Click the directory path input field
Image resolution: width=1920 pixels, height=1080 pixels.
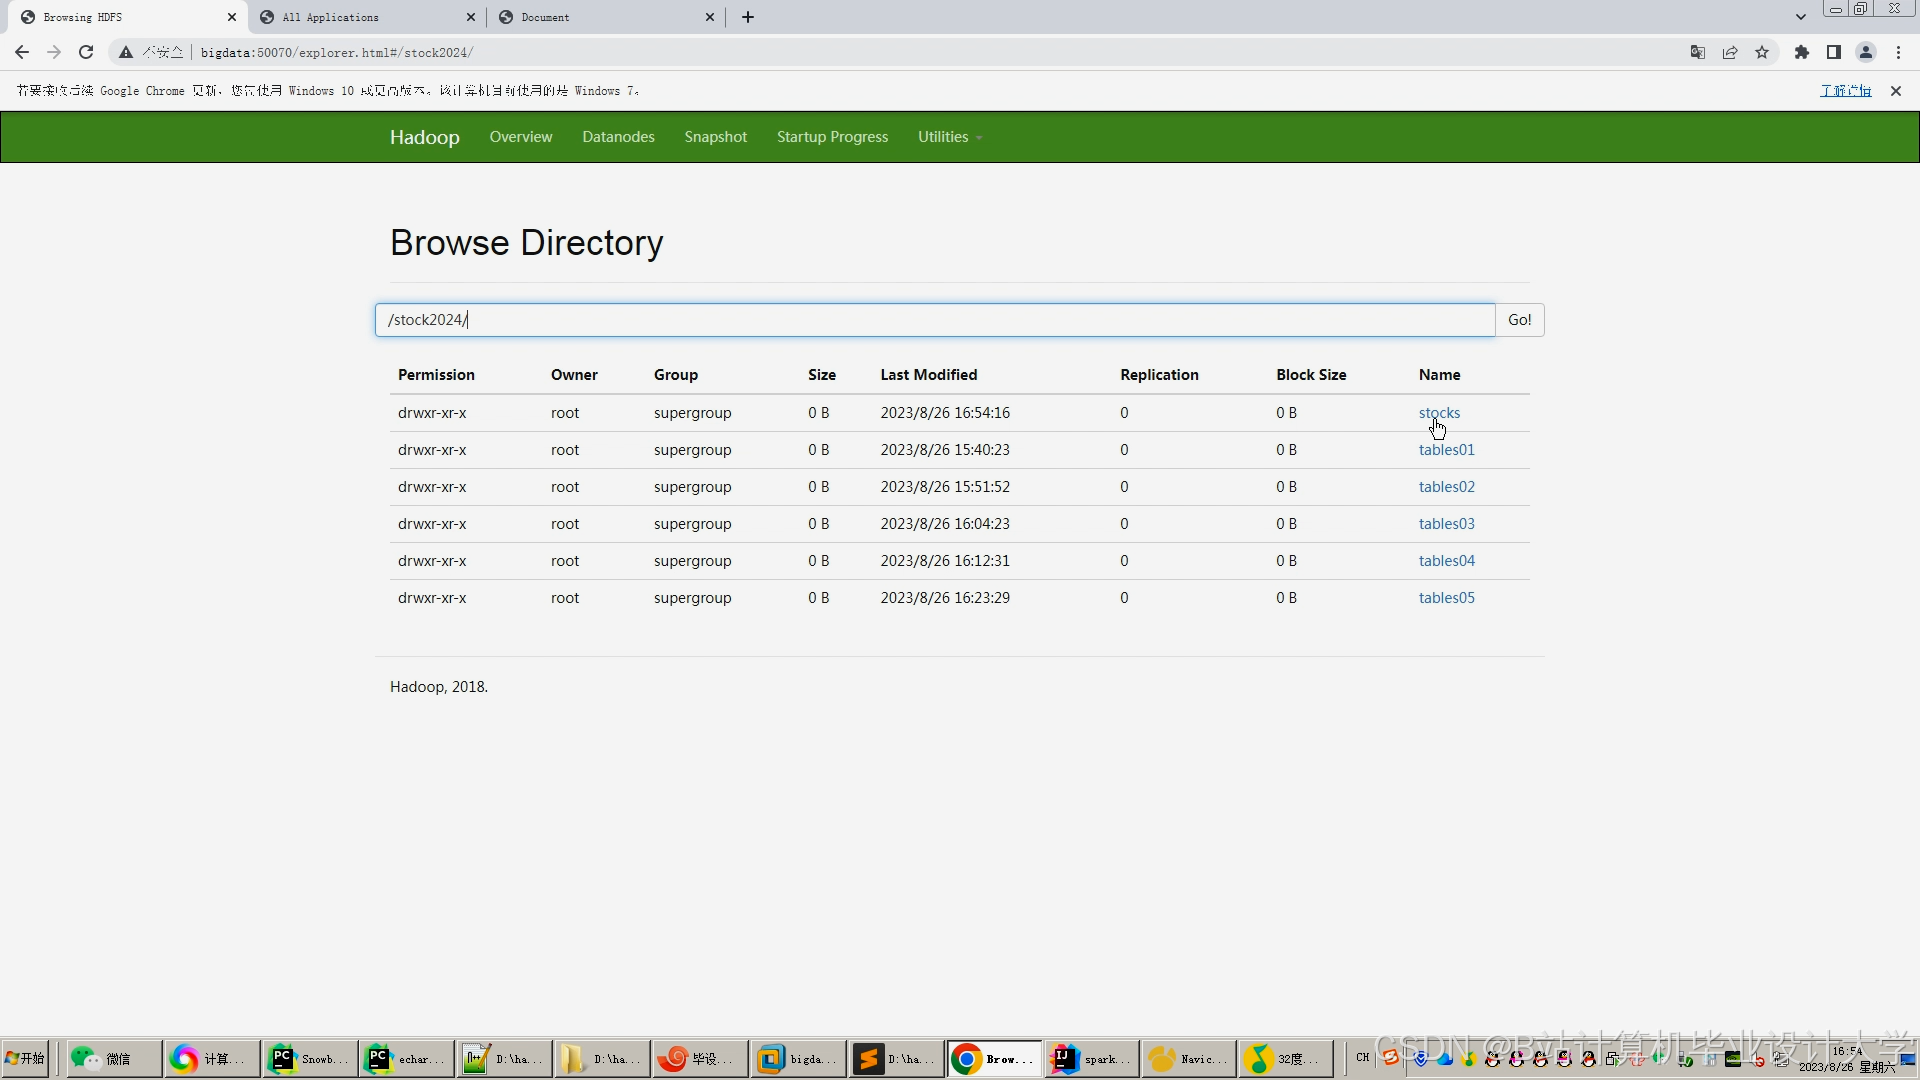click(934, 320)
